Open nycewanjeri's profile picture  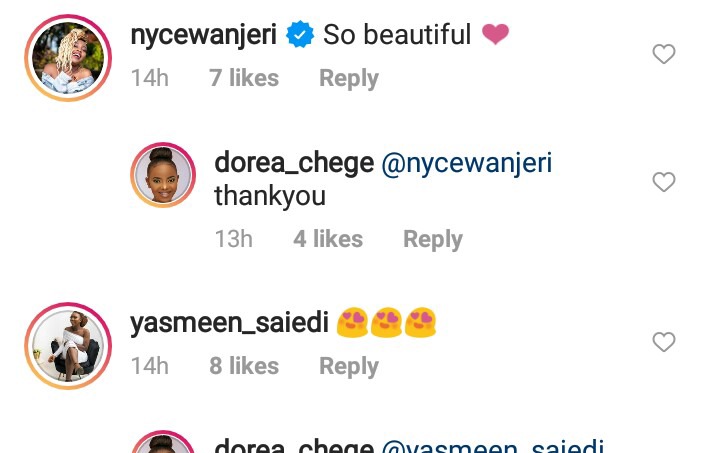(x=68, y=58)
